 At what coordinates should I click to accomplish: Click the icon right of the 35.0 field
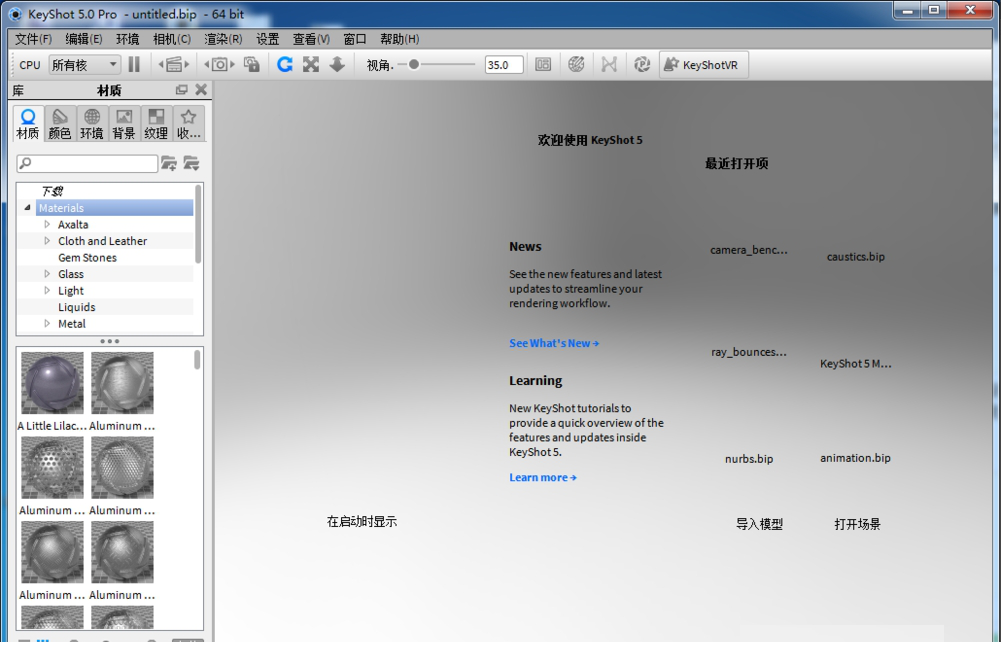click(x=543, y=64)
